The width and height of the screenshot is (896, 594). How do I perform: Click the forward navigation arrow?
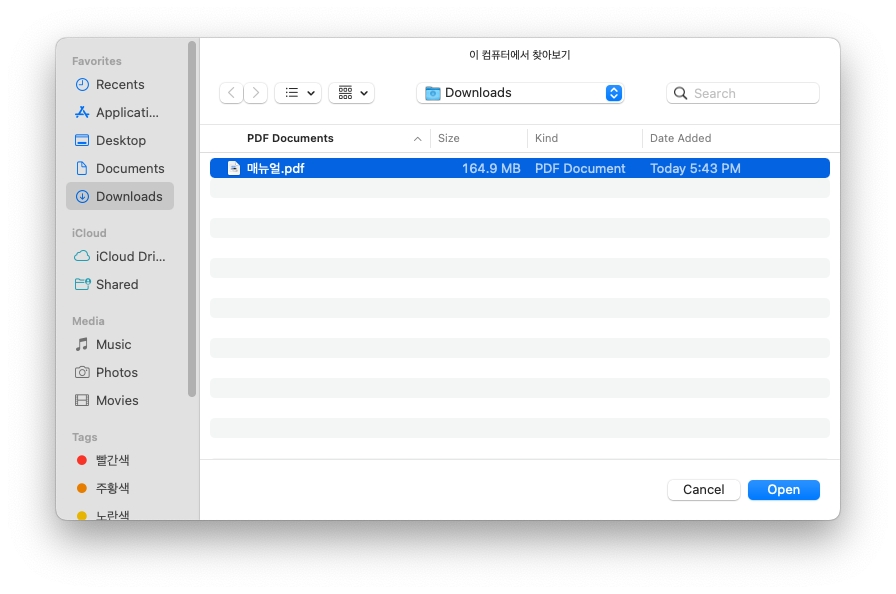pyautogui.click(x=256, y=93)
